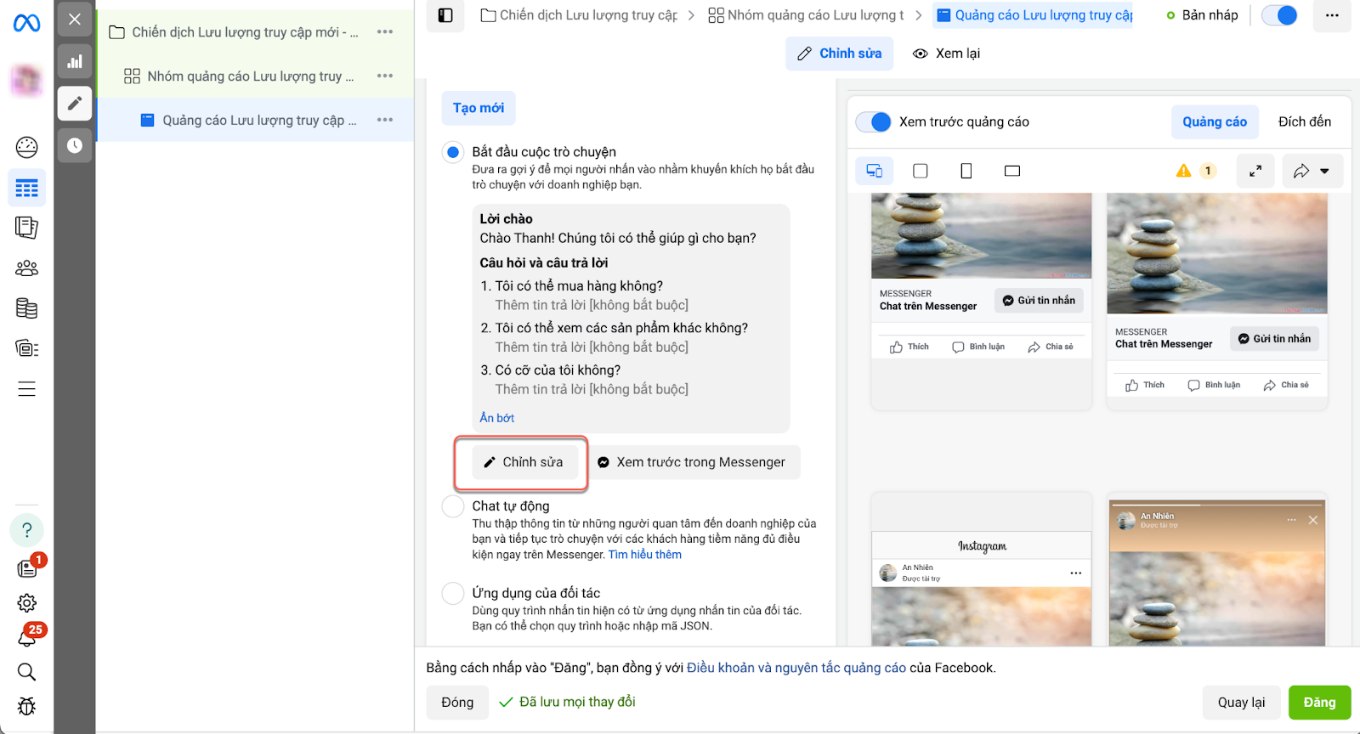Click the bug report icon
Screen dimensions: 1360x734
click(27, 706)
